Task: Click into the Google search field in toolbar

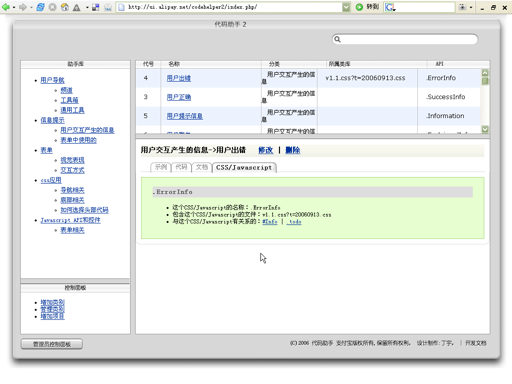Action: (x=425, y=7)
